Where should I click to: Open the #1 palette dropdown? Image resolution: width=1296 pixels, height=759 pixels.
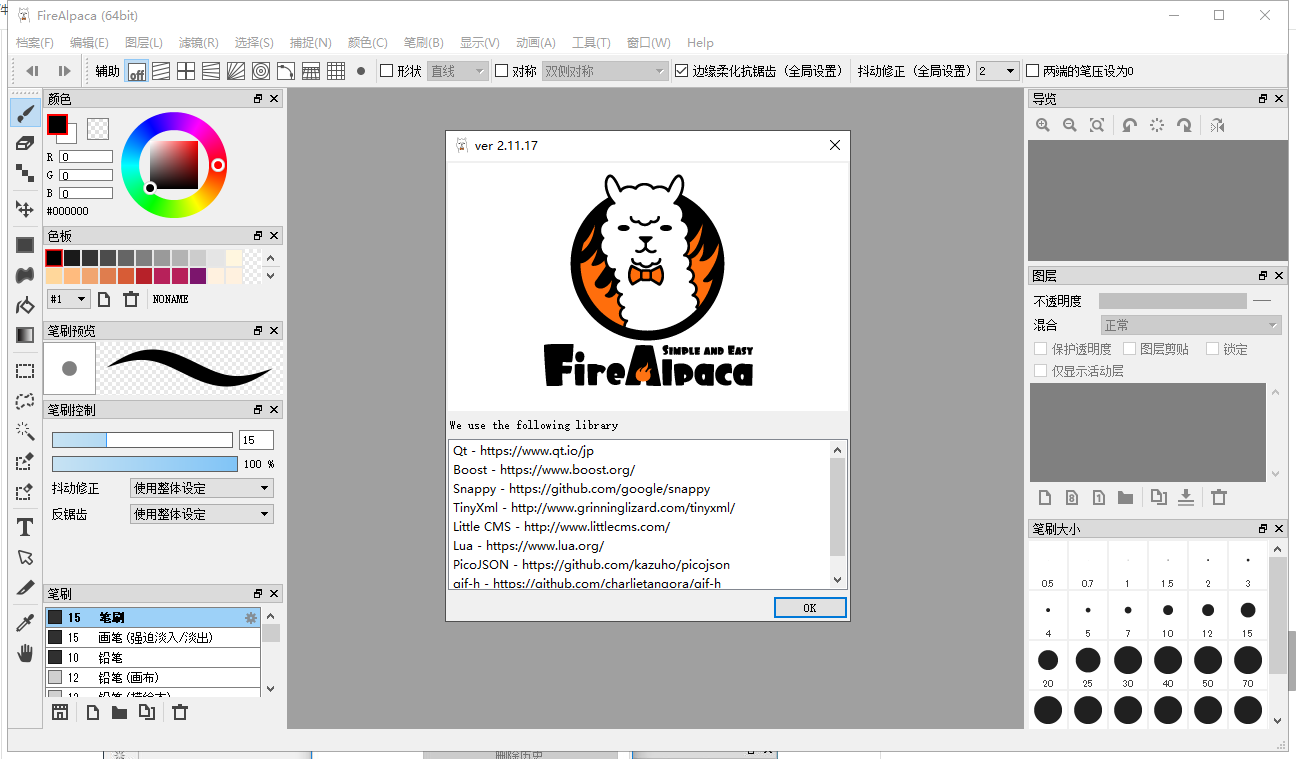(x=69, y=299)
